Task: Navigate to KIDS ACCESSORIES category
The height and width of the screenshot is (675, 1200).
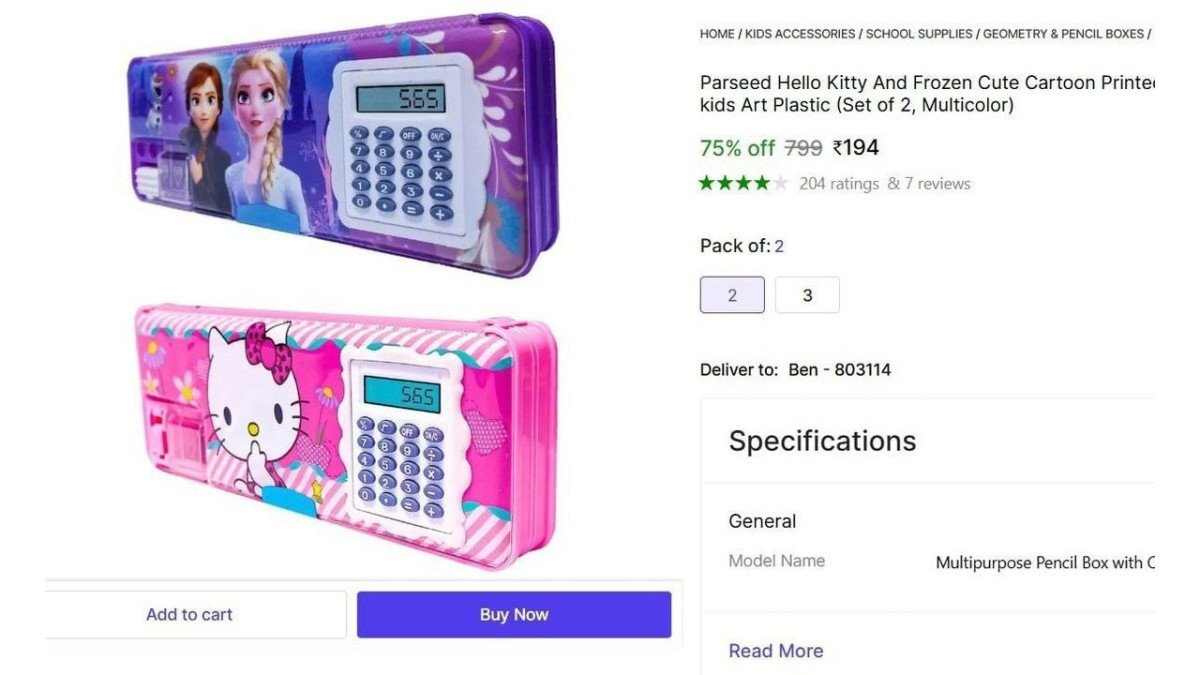Action: (x=798, y=33)
